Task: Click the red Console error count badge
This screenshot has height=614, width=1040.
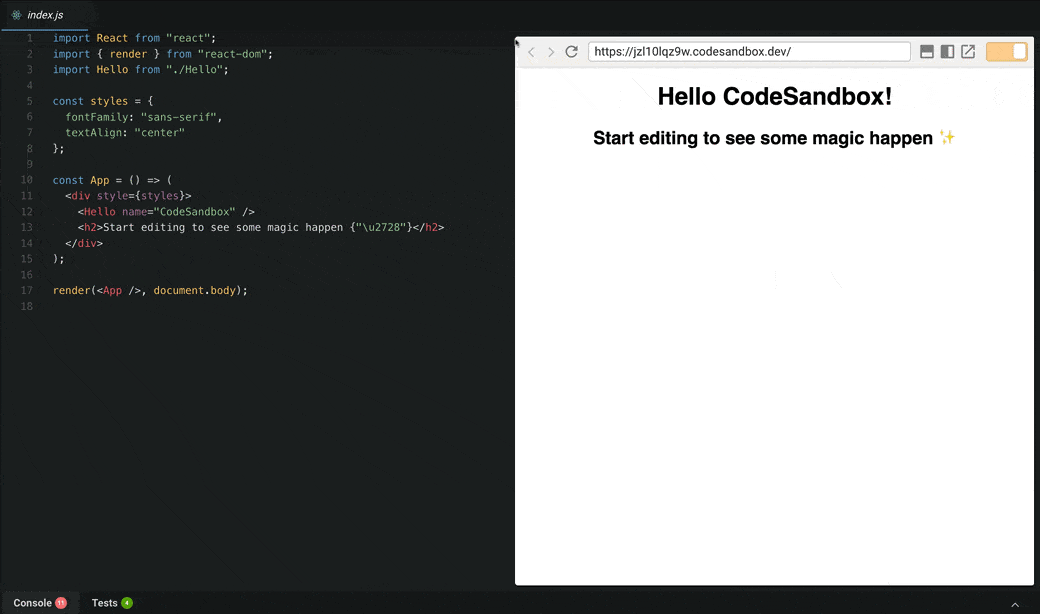Action: click(63, 603)
